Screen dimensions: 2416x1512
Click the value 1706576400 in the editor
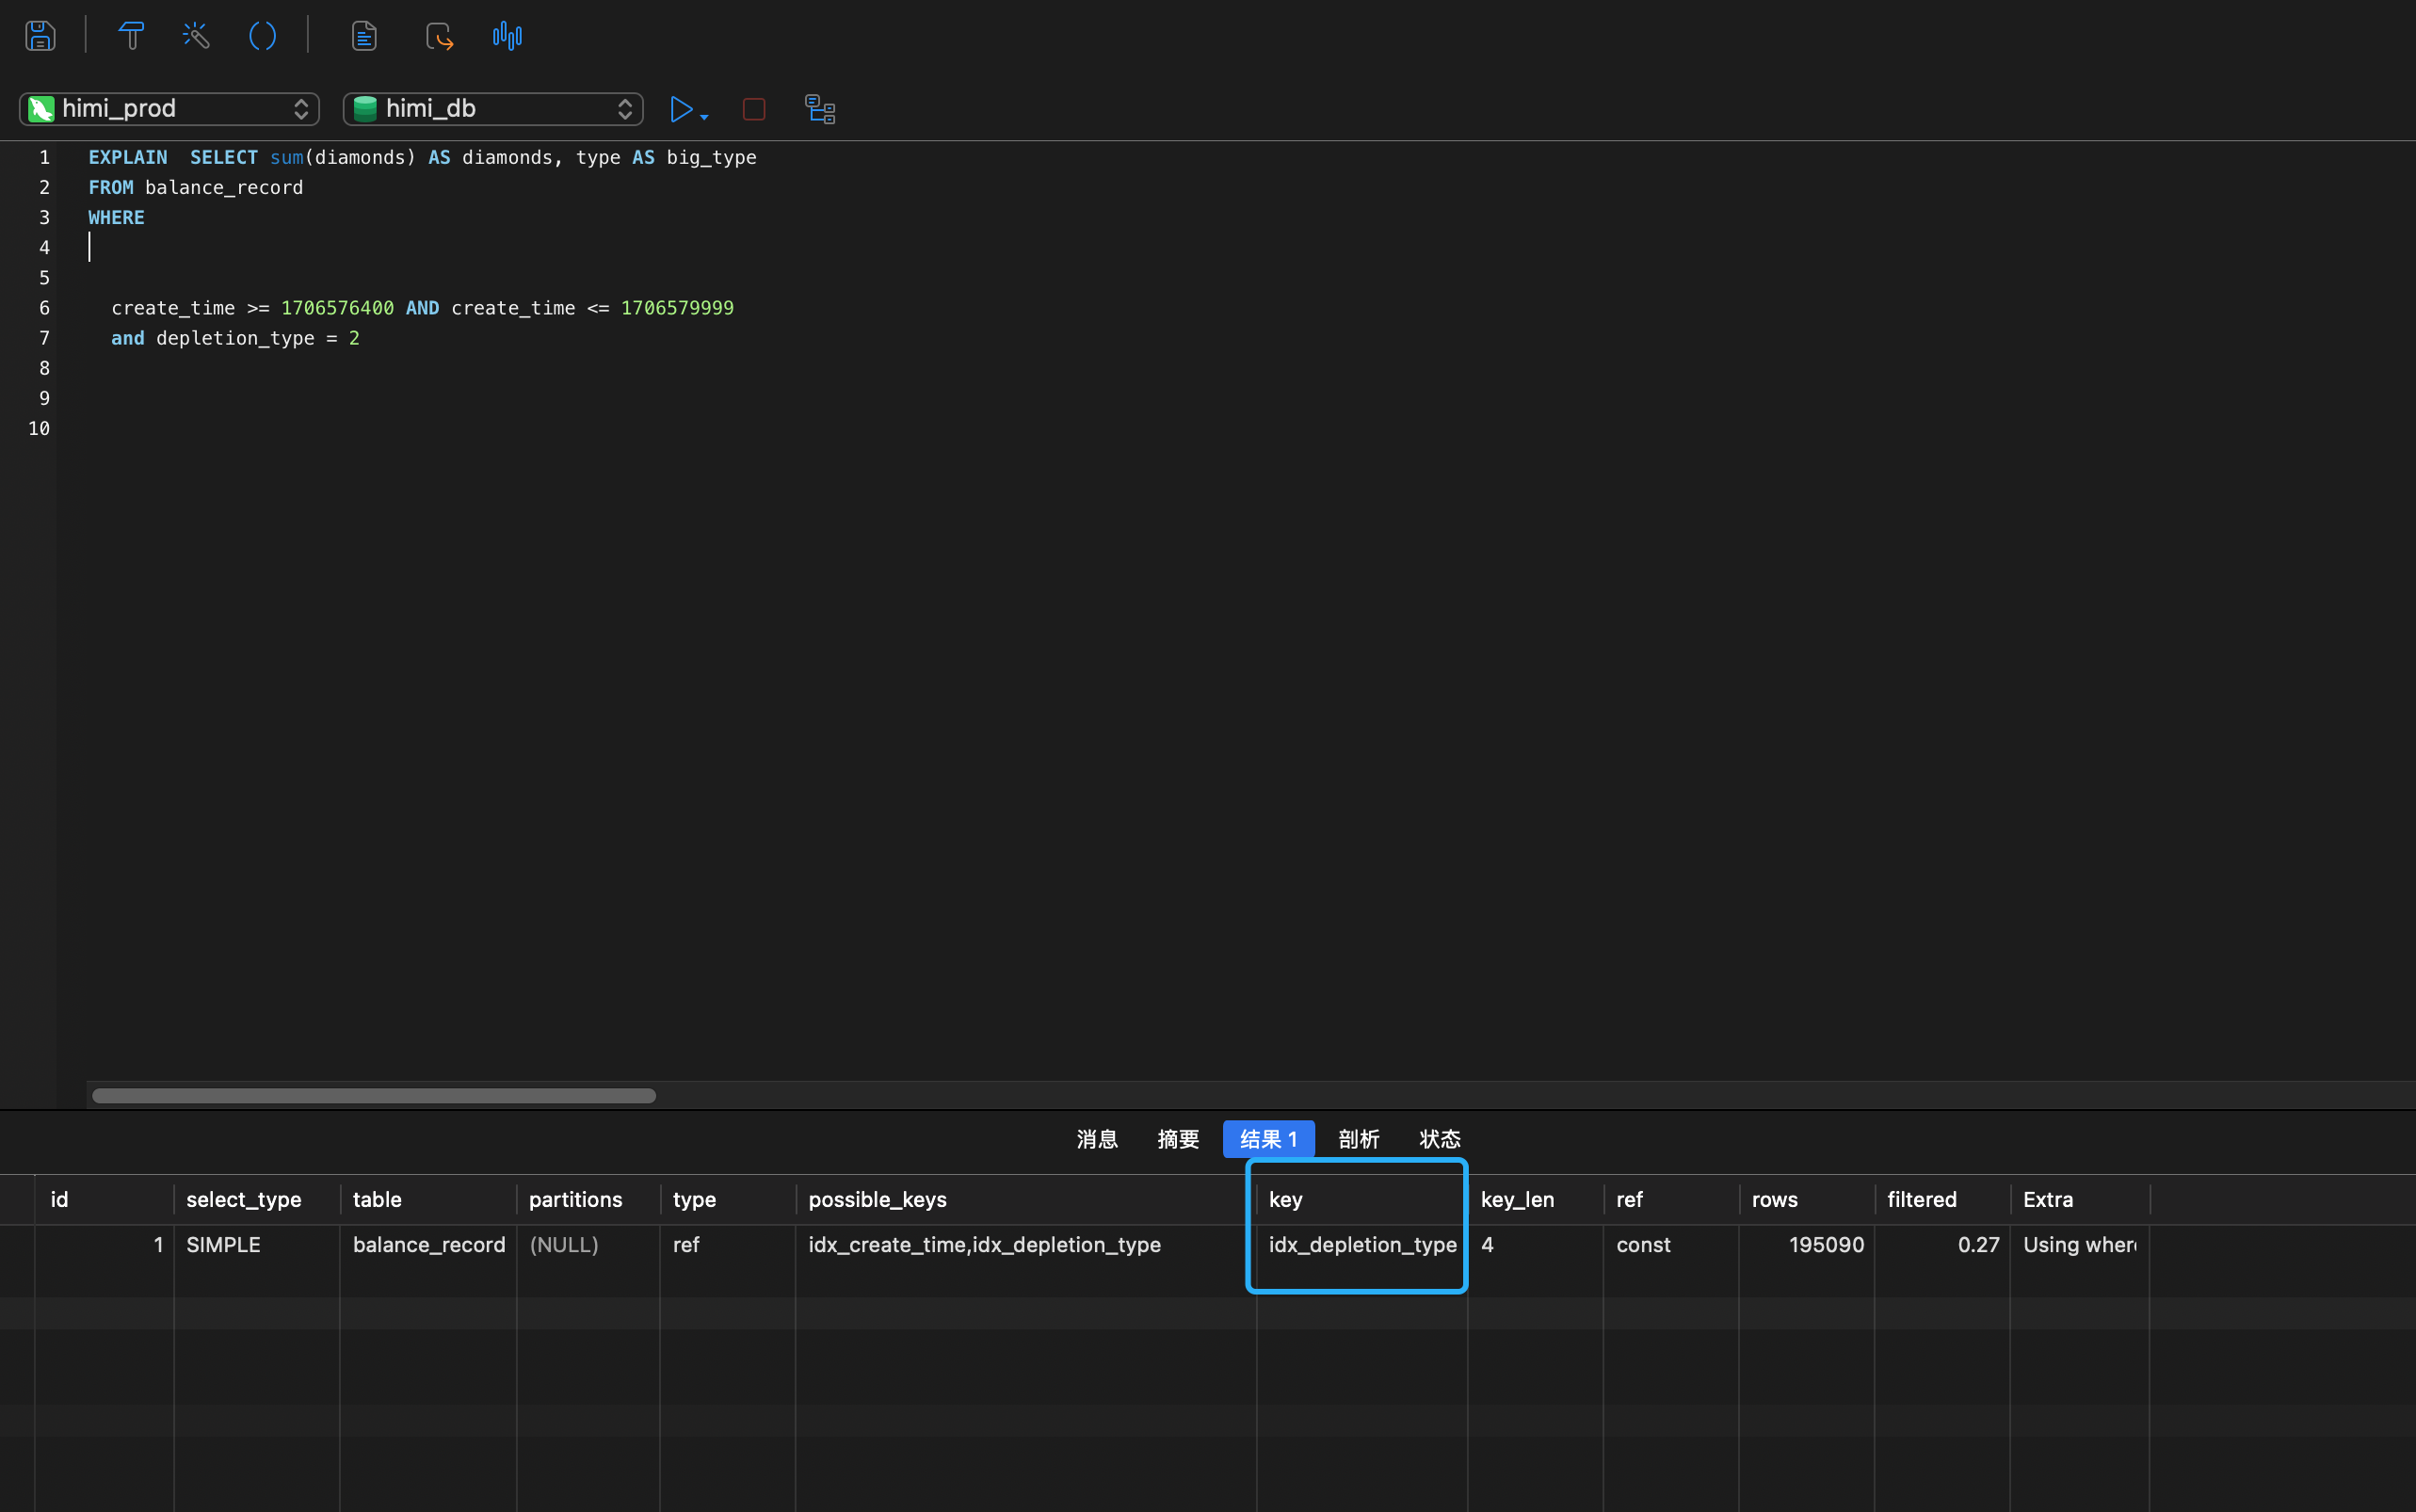pyautogui.click(x=337, y=308)
